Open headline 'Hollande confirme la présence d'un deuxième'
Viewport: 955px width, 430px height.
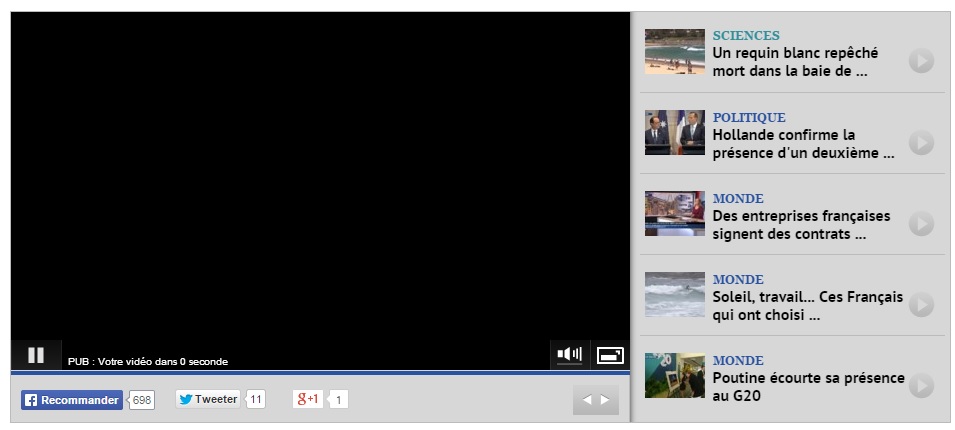click(x=804, y=144)
